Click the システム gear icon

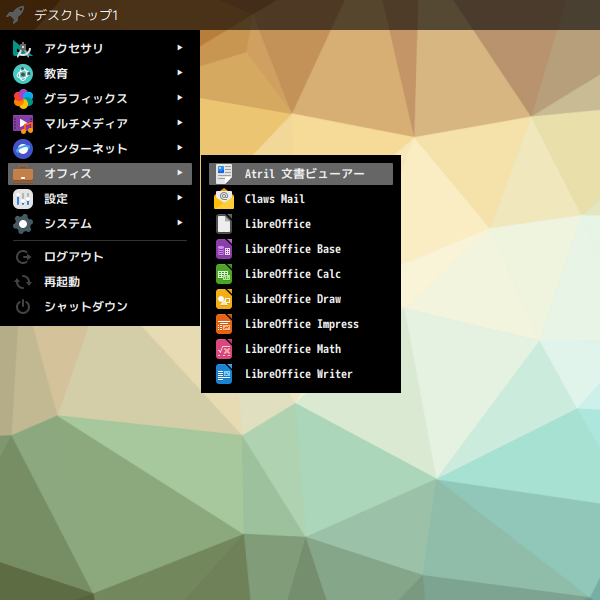coord(23,224)
